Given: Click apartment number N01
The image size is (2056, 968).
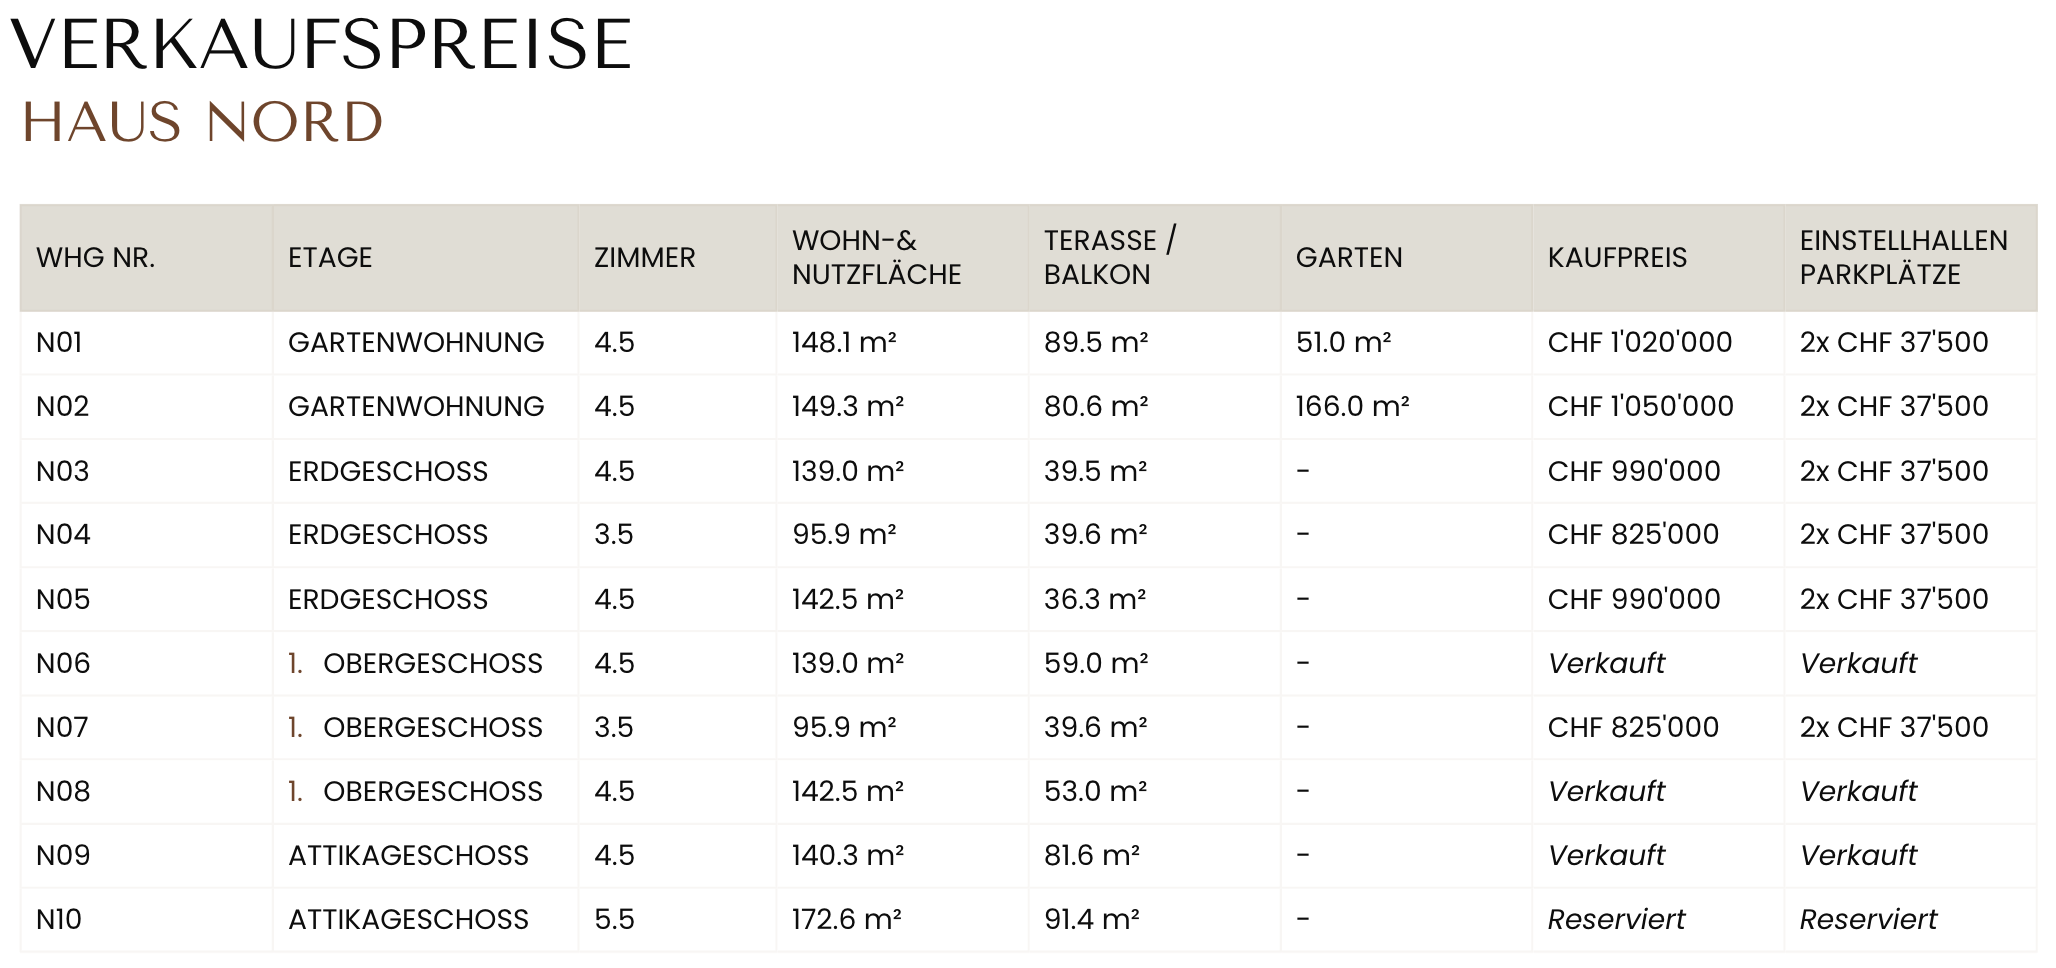Looking at the screenshot, I should point(59,342).
